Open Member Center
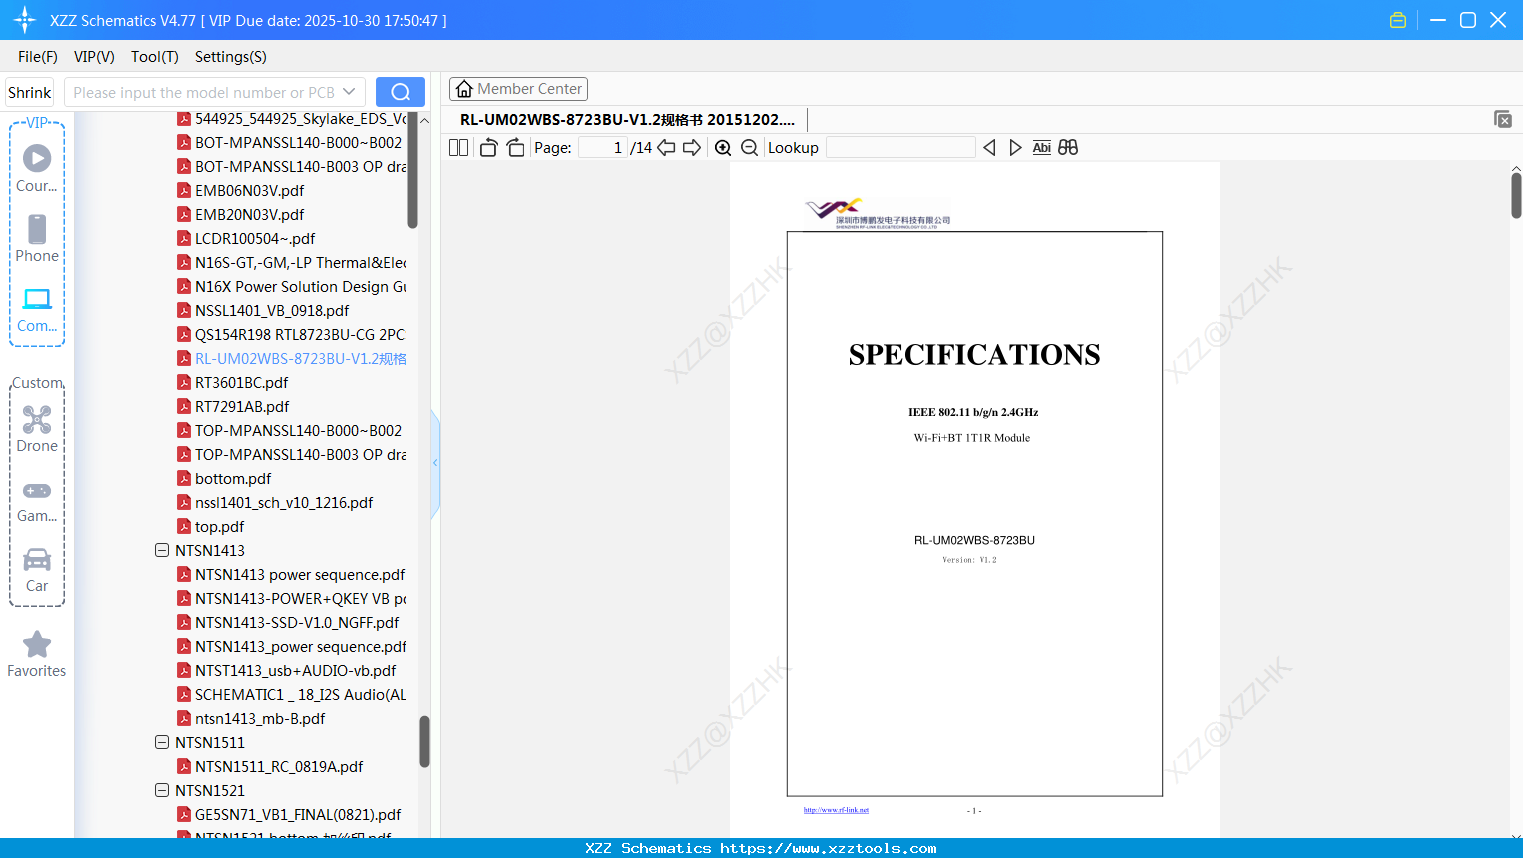Screen dimensions: 1523x858 click(x=518, y=89)
